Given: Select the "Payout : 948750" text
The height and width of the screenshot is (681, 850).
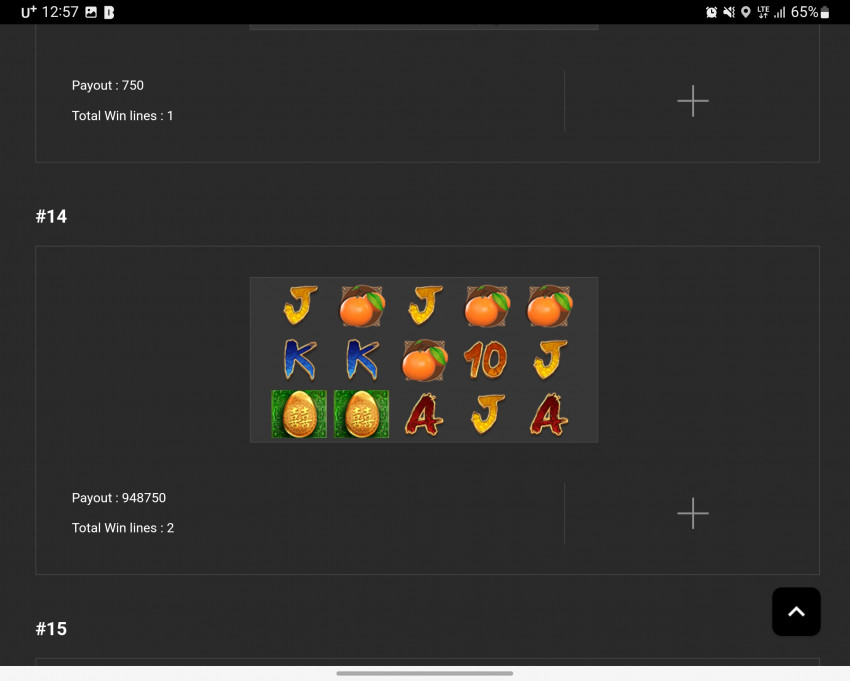Looking at the screenshot, I should (x=119, y=498).
